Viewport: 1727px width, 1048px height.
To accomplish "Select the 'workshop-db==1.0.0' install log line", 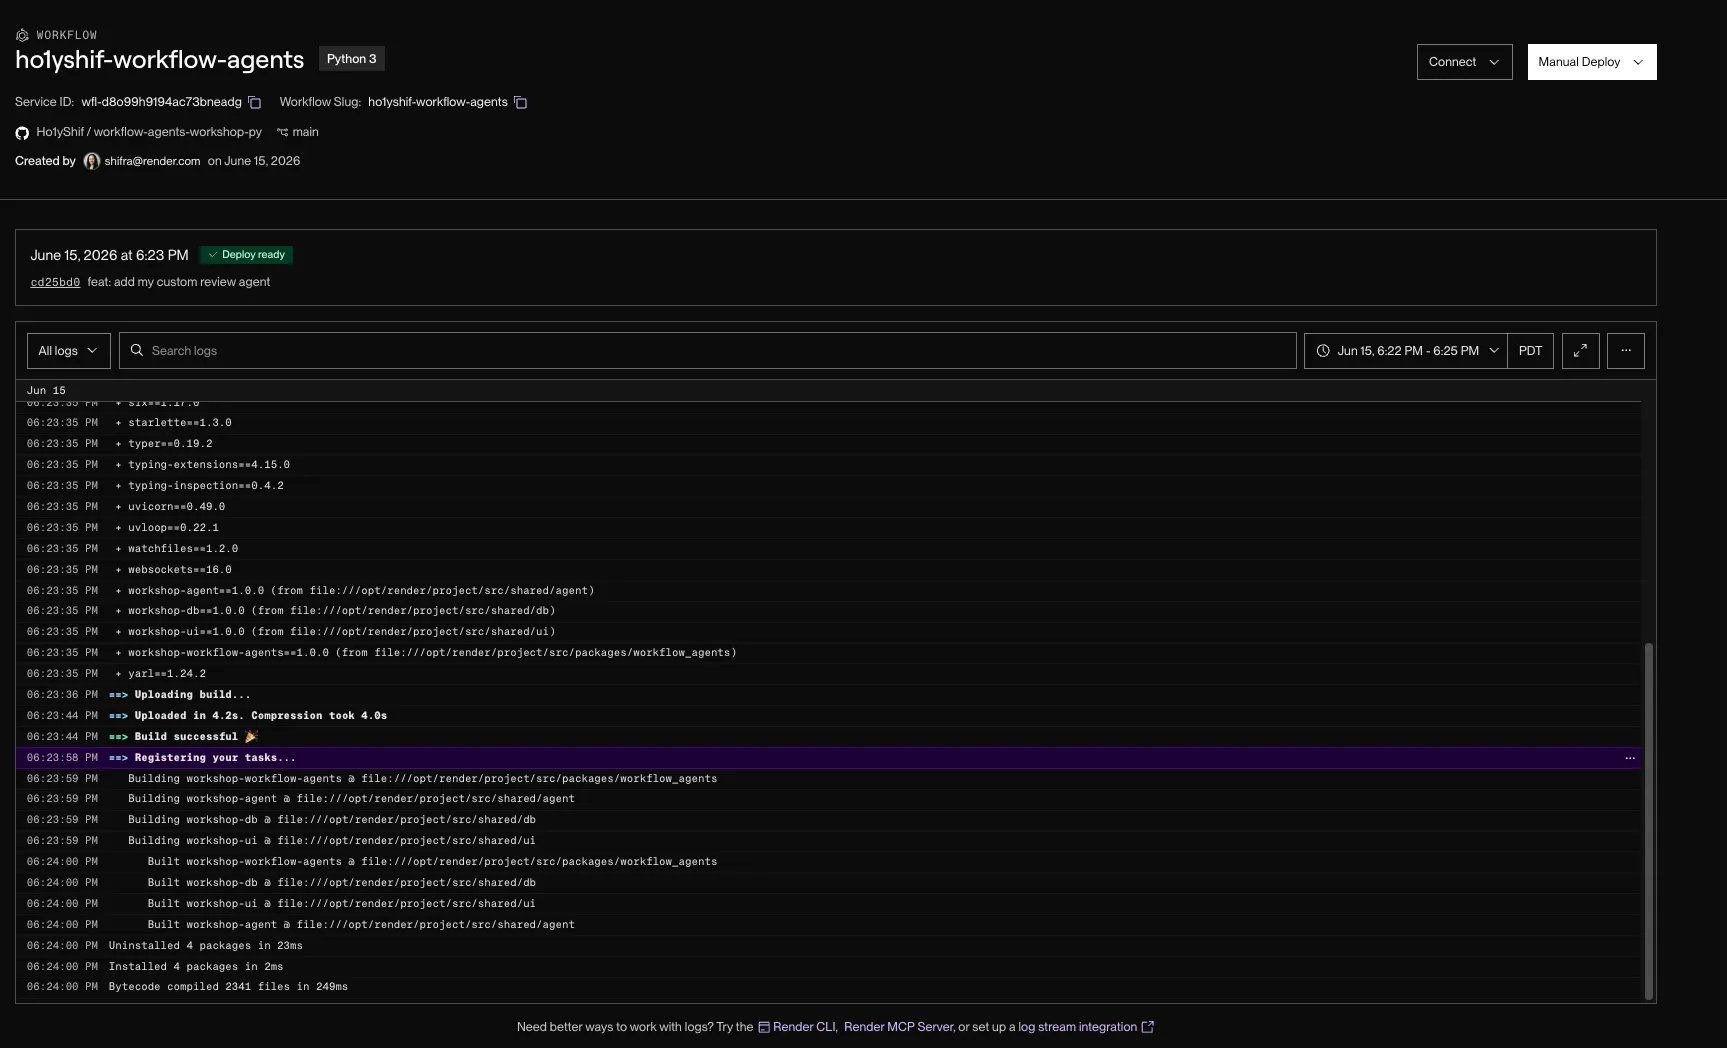I will click(x=828, y=611).
